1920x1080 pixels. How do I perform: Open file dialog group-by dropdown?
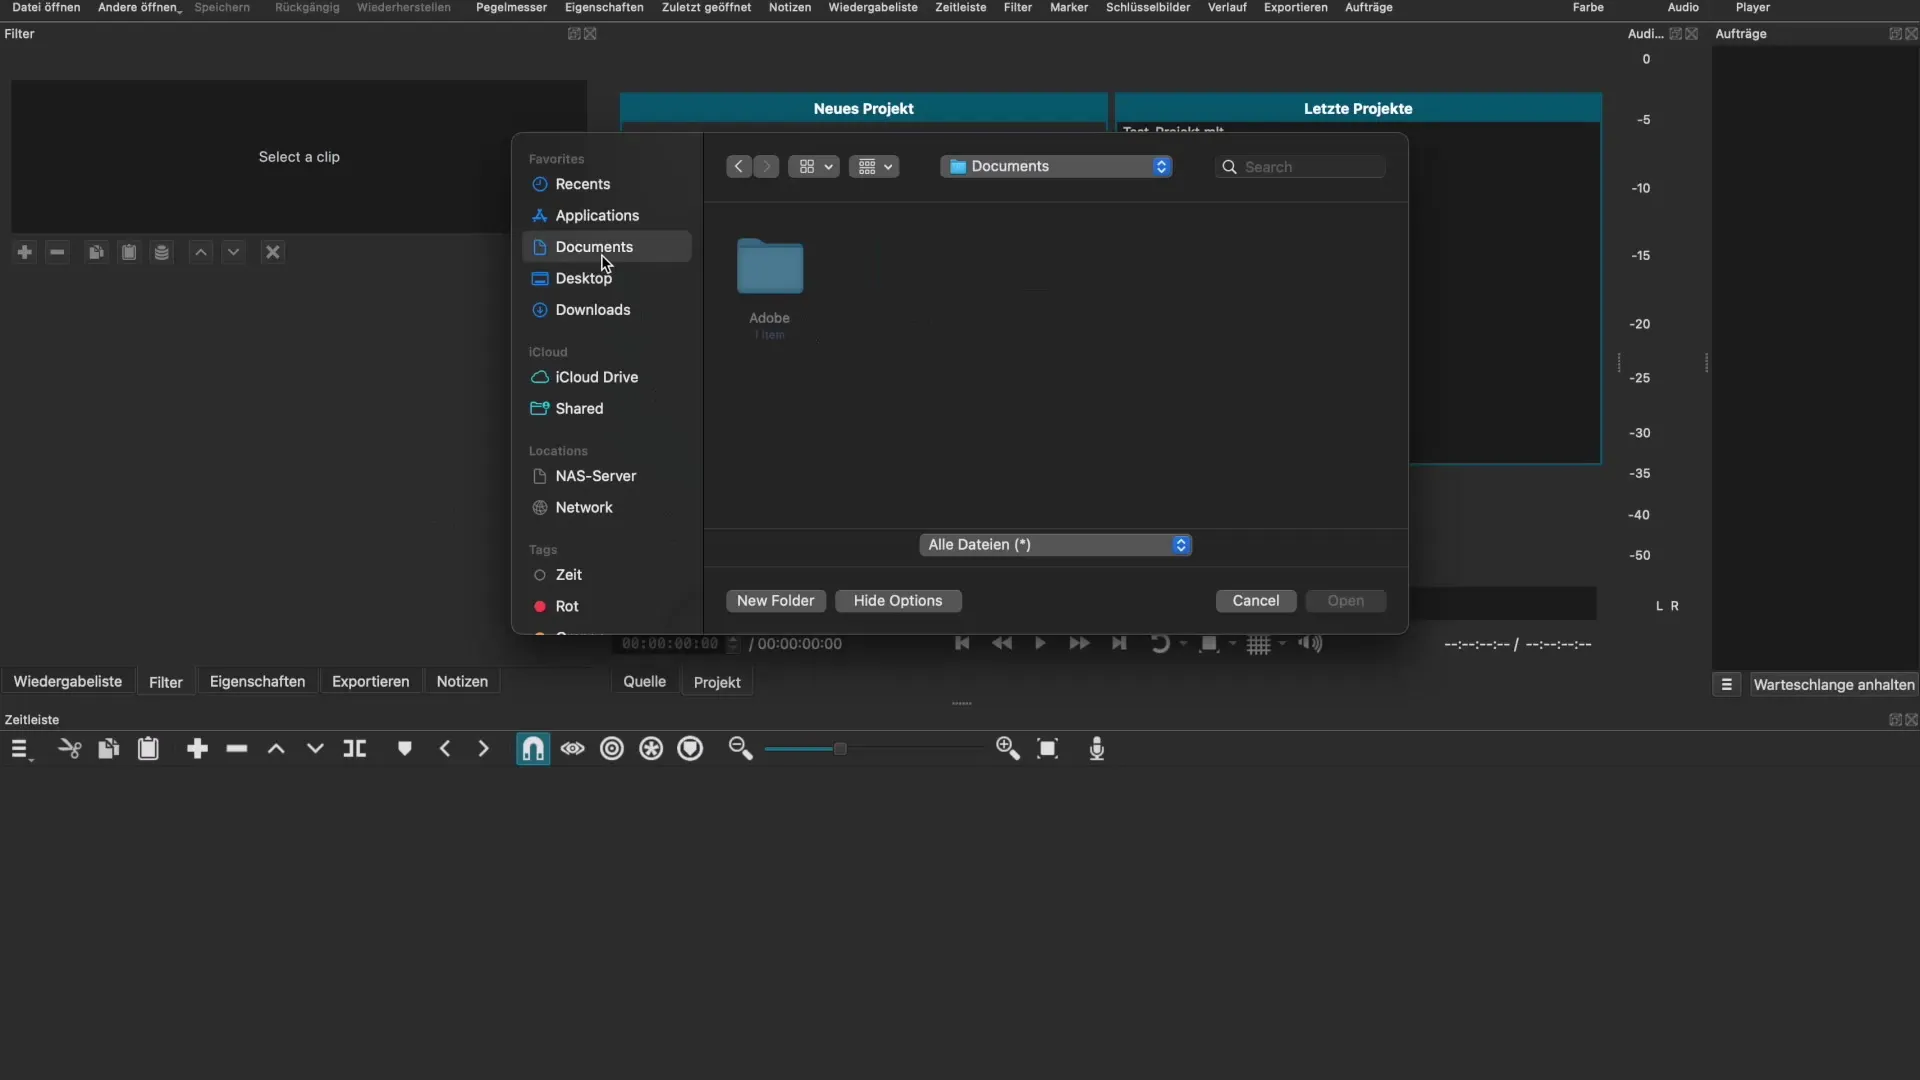point(874,167)
